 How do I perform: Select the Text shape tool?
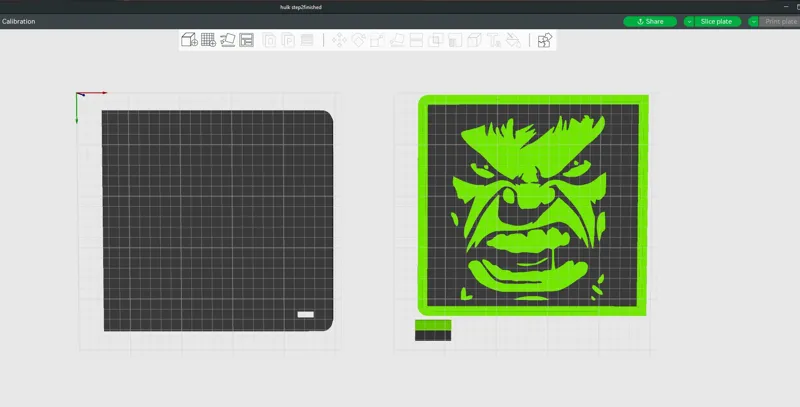(493, 40)
